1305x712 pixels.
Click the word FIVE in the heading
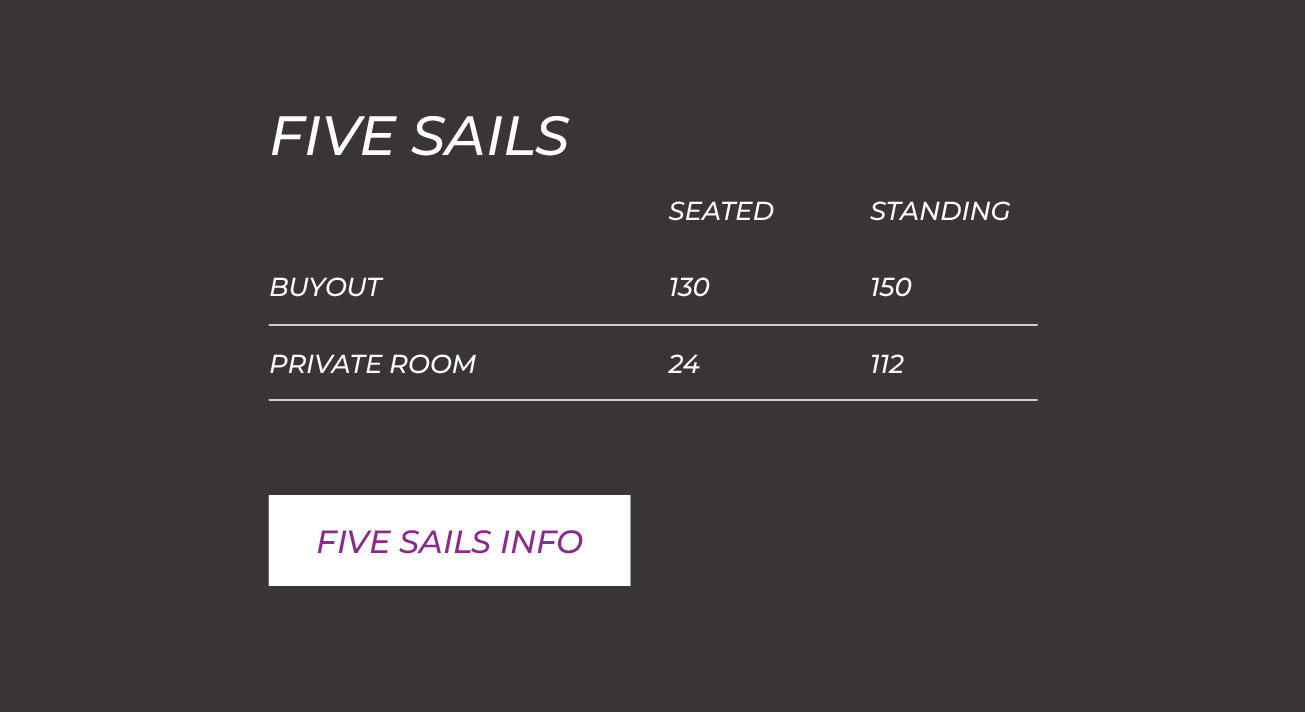click(332, 136)
